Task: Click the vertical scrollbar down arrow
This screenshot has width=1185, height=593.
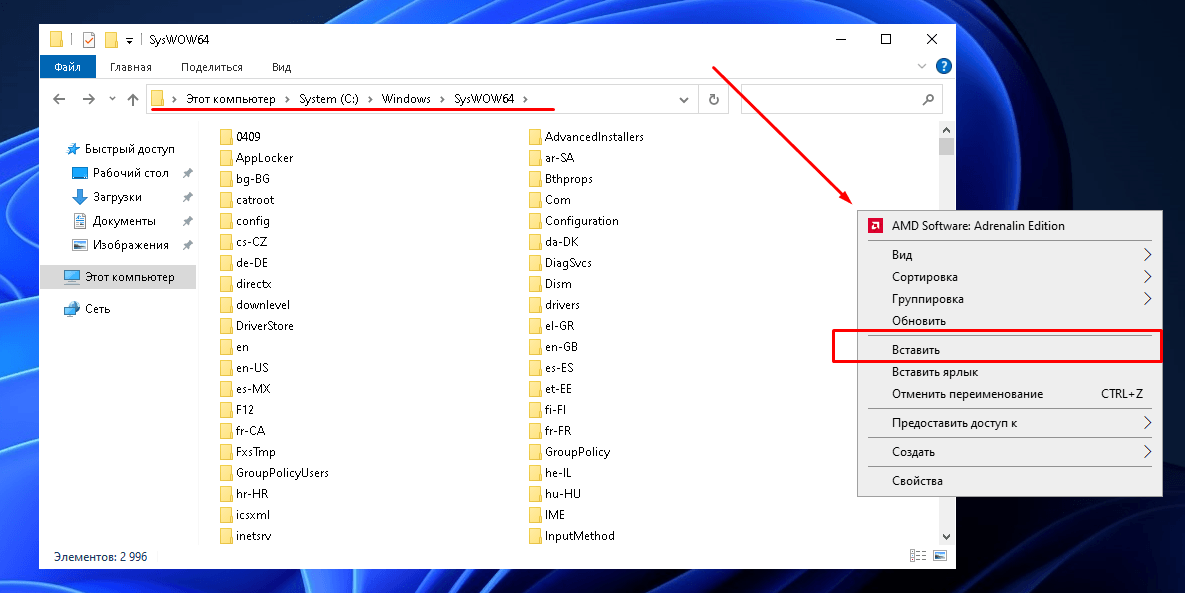Action: (946, 536)
